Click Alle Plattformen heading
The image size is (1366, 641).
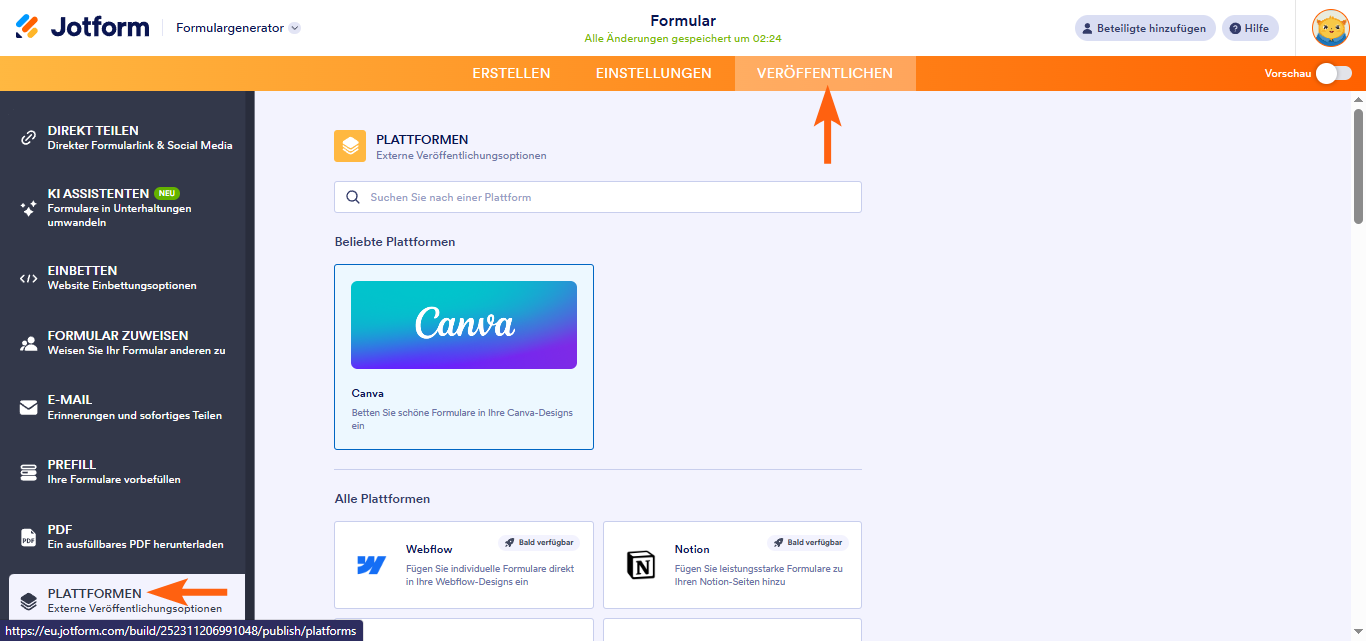382,498
